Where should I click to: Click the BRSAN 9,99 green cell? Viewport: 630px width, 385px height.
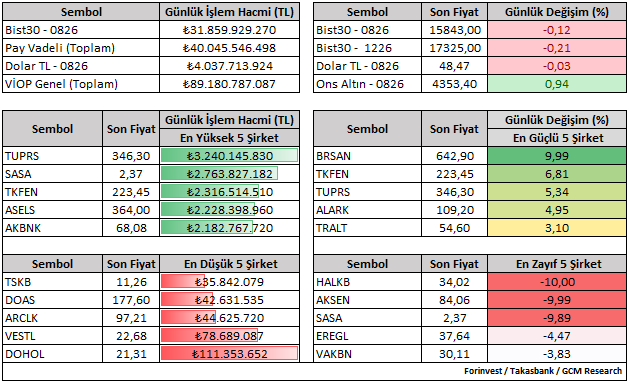557,156
